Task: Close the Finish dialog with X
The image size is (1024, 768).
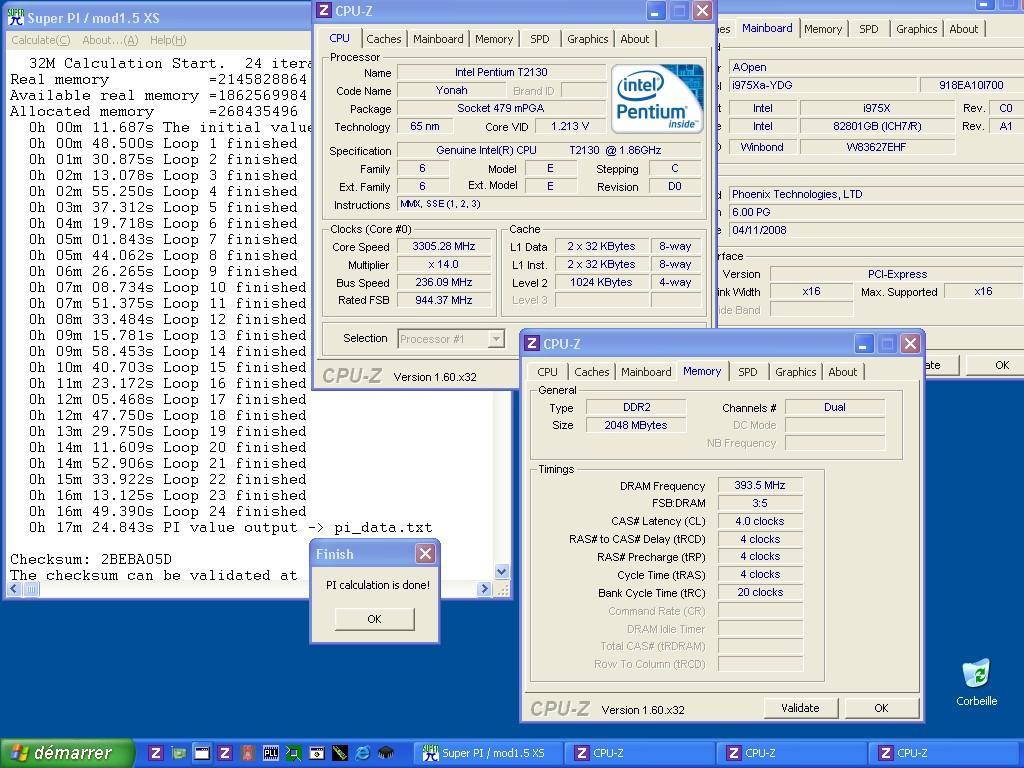Action: pos(425,554)
